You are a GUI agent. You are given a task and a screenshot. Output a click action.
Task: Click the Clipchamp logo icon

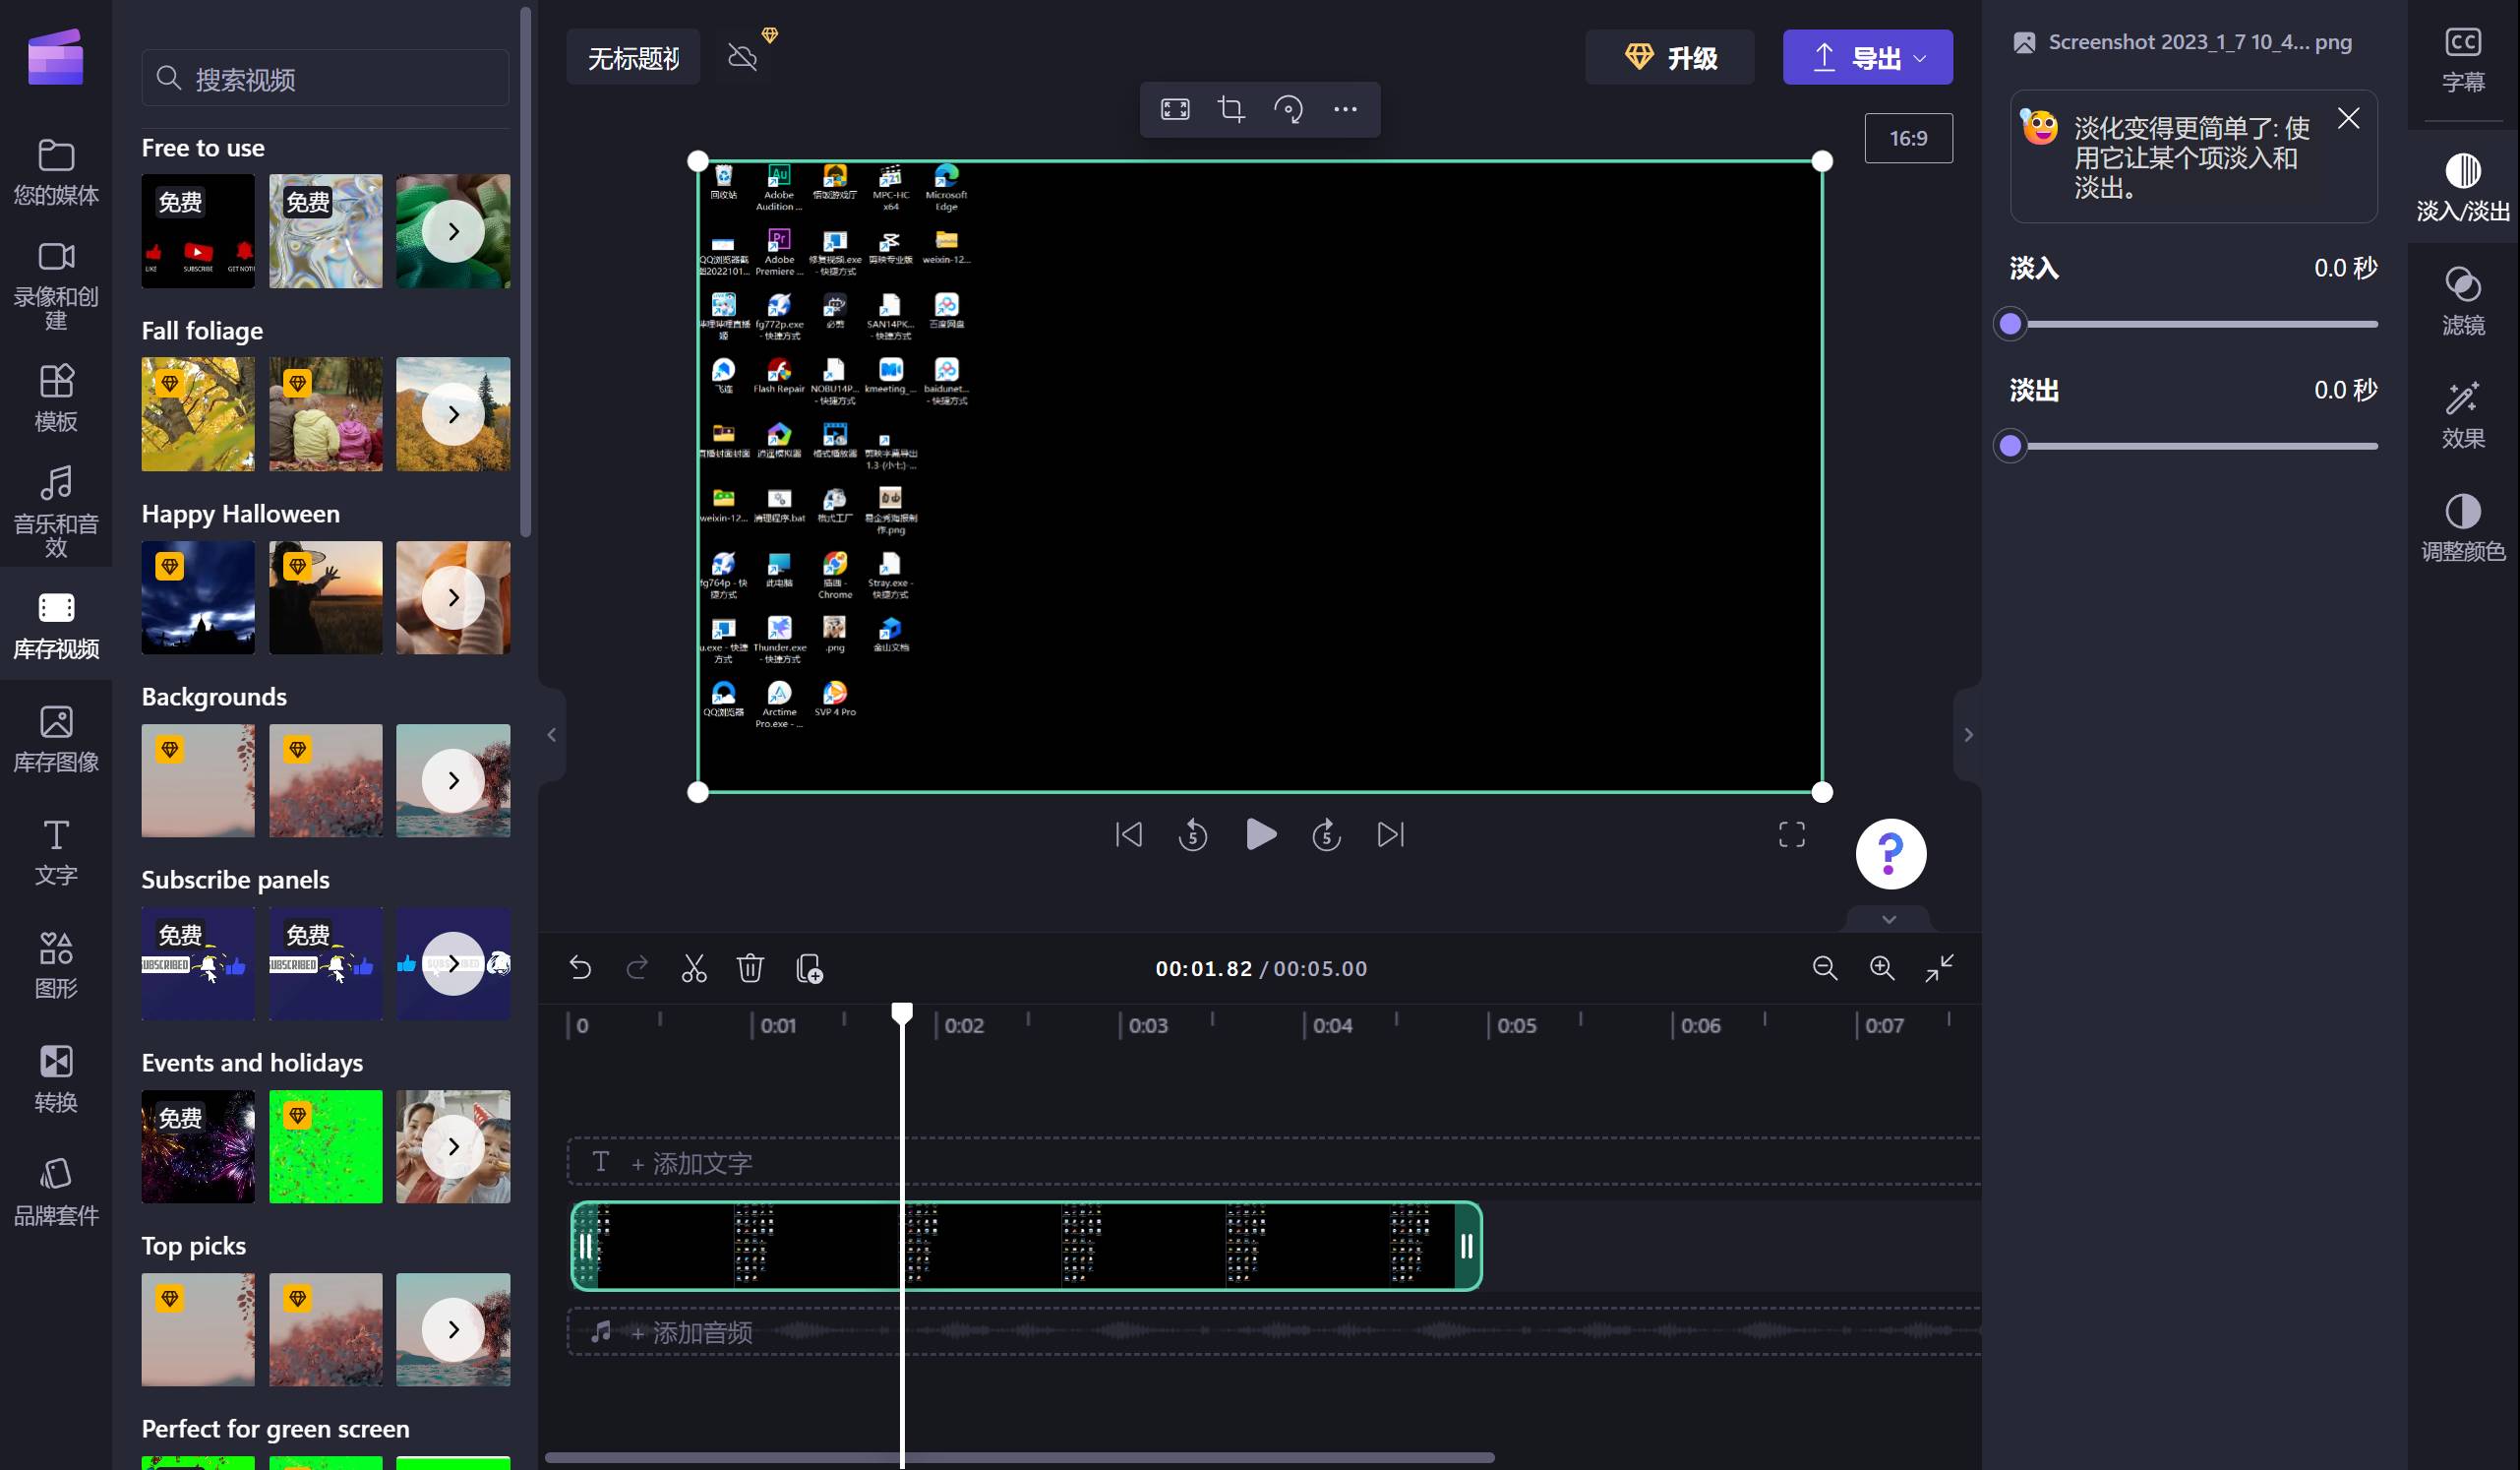(56, 57)
